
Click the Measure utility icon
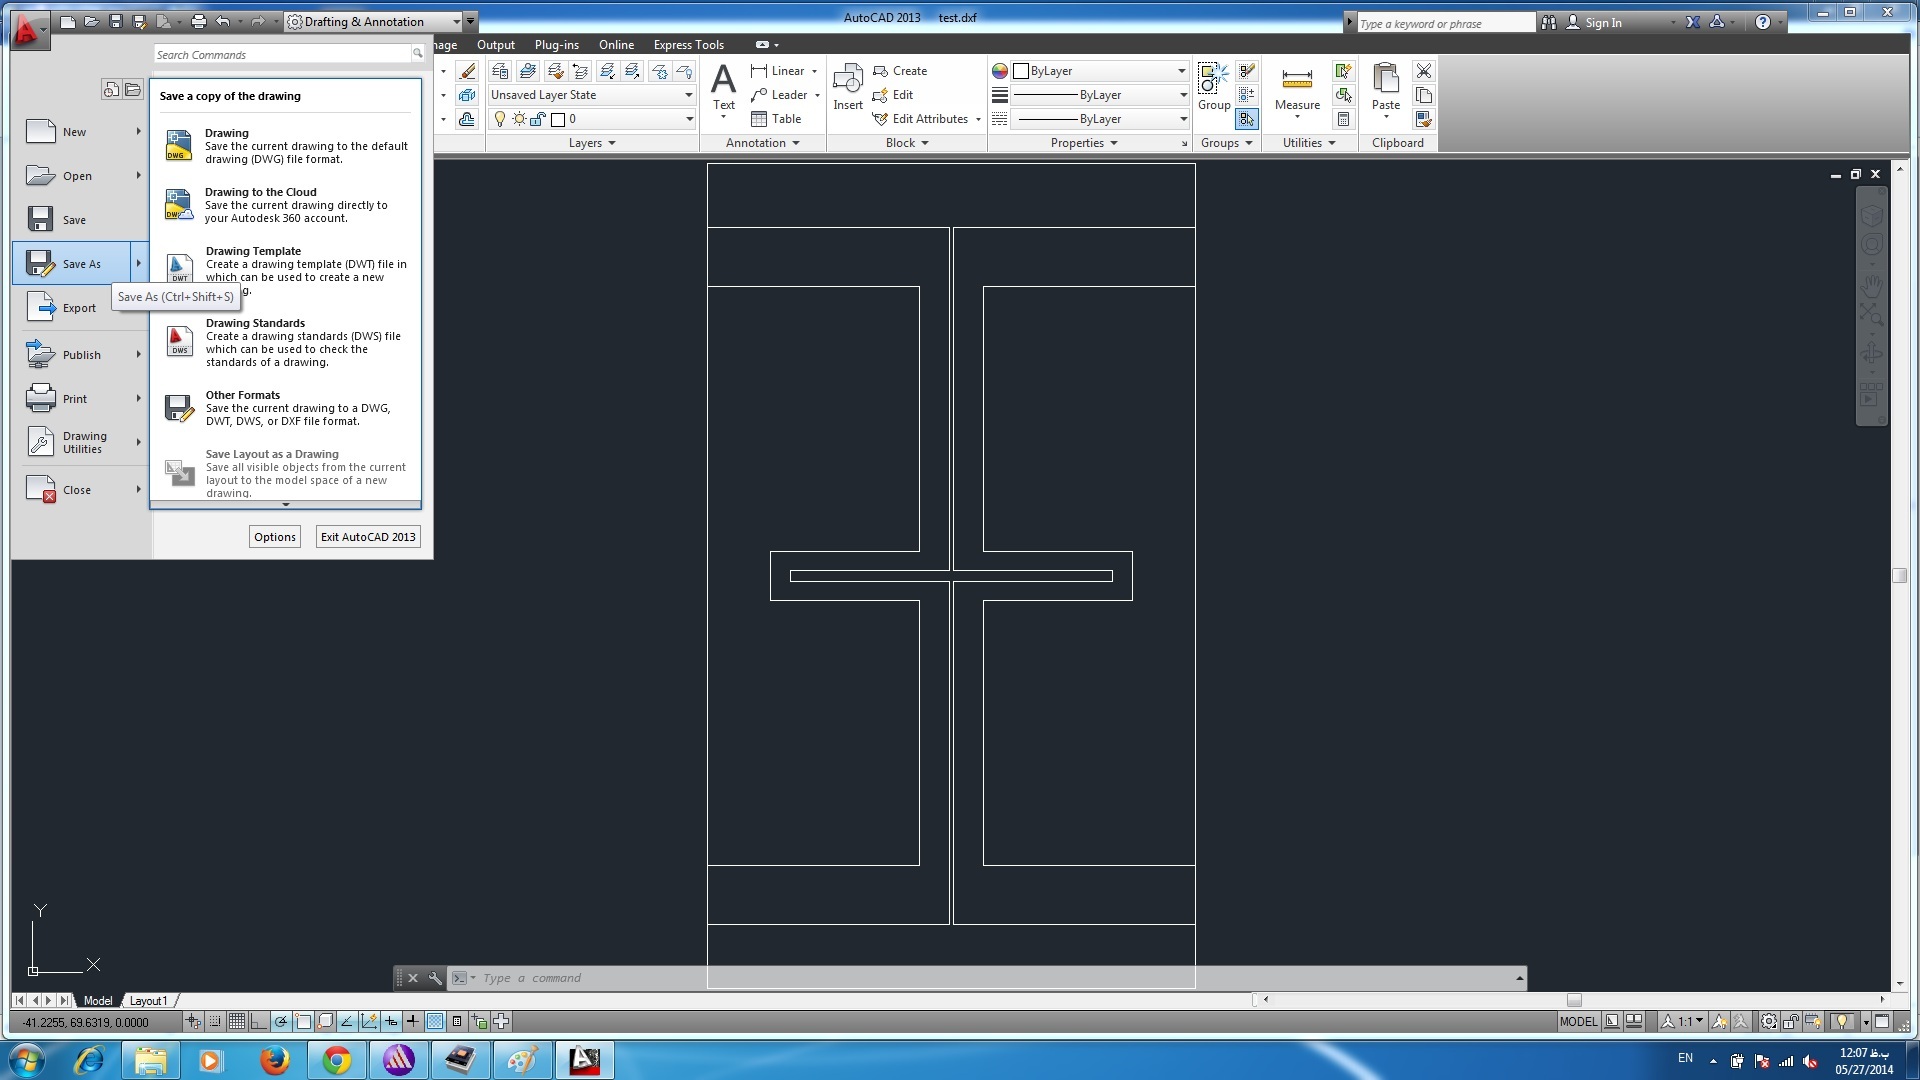[x=1296, y=86]
